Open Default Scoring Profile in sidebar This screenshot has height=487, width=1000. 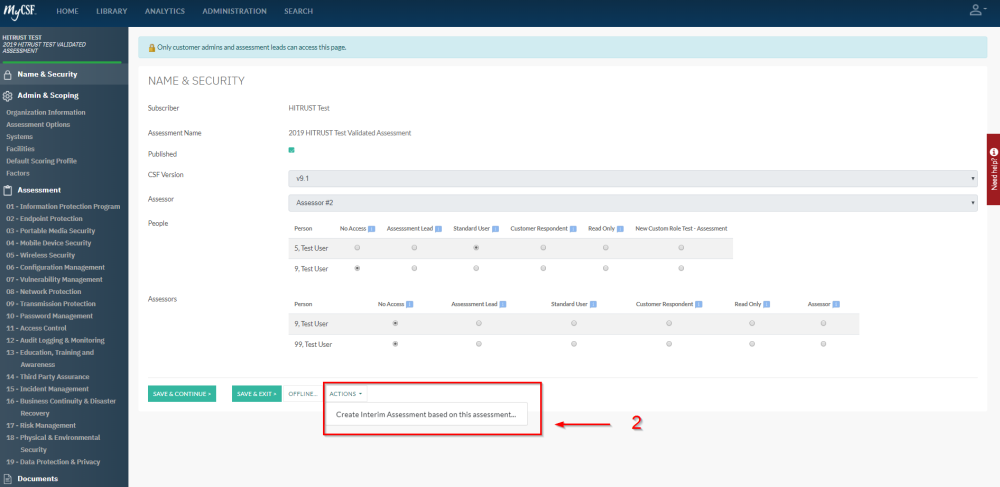41,161
